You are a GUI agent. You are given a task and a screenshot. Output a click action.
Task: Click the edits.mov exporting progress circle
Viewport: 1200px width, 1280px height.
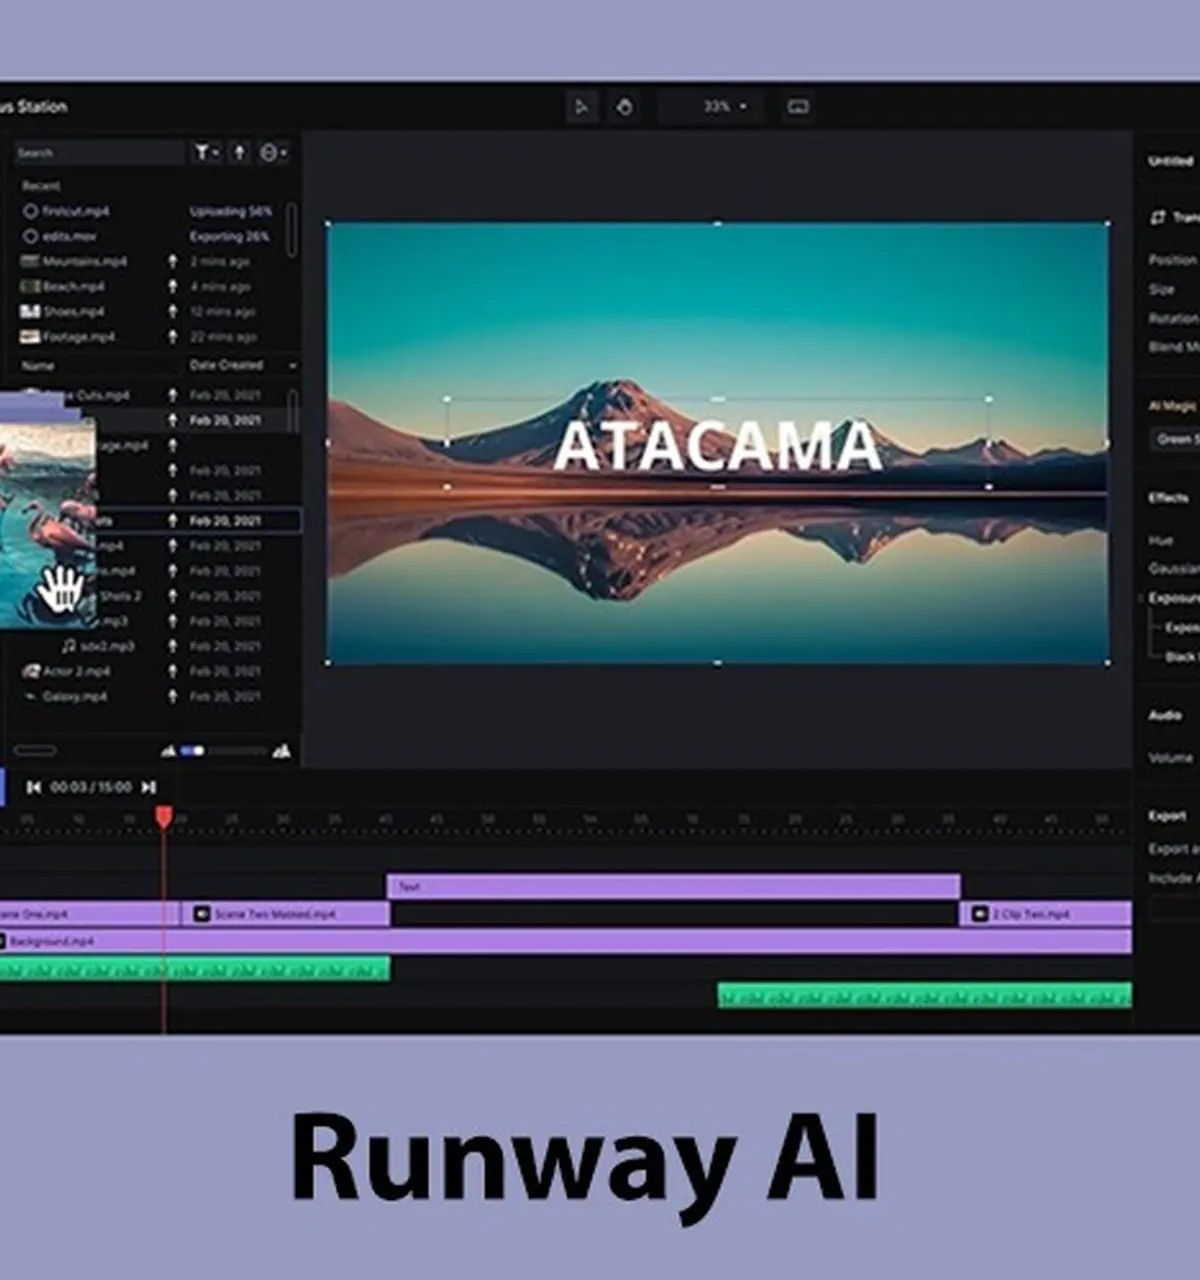pyautogui.click(x=30, y=236)
